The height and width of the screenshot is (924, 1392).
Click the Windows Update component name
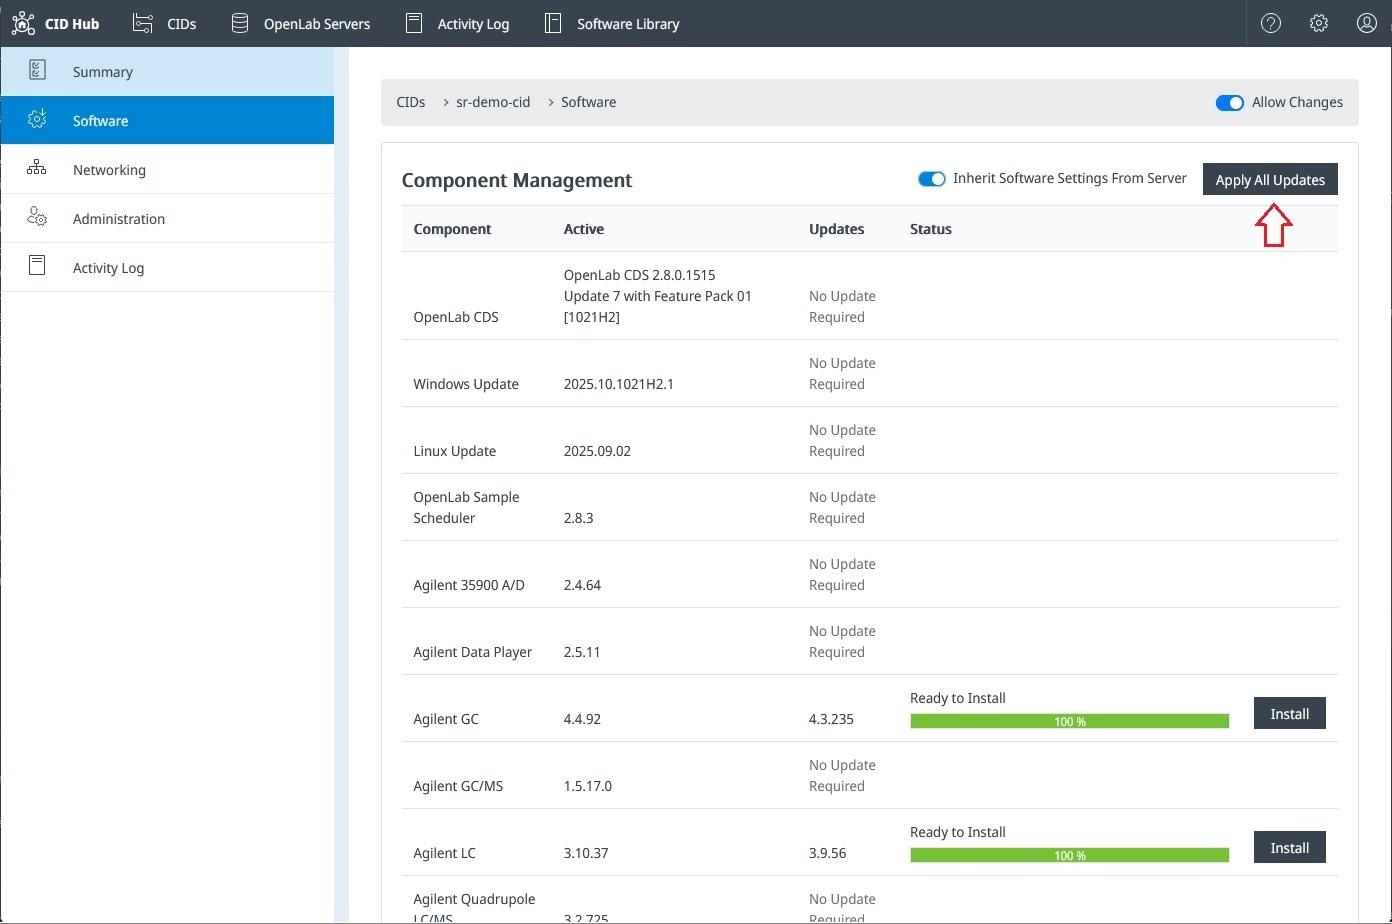pos(466,384)
